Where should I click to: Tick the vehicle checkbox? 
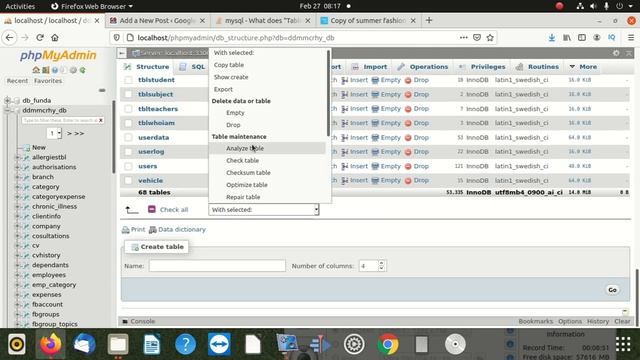[129, 180]
